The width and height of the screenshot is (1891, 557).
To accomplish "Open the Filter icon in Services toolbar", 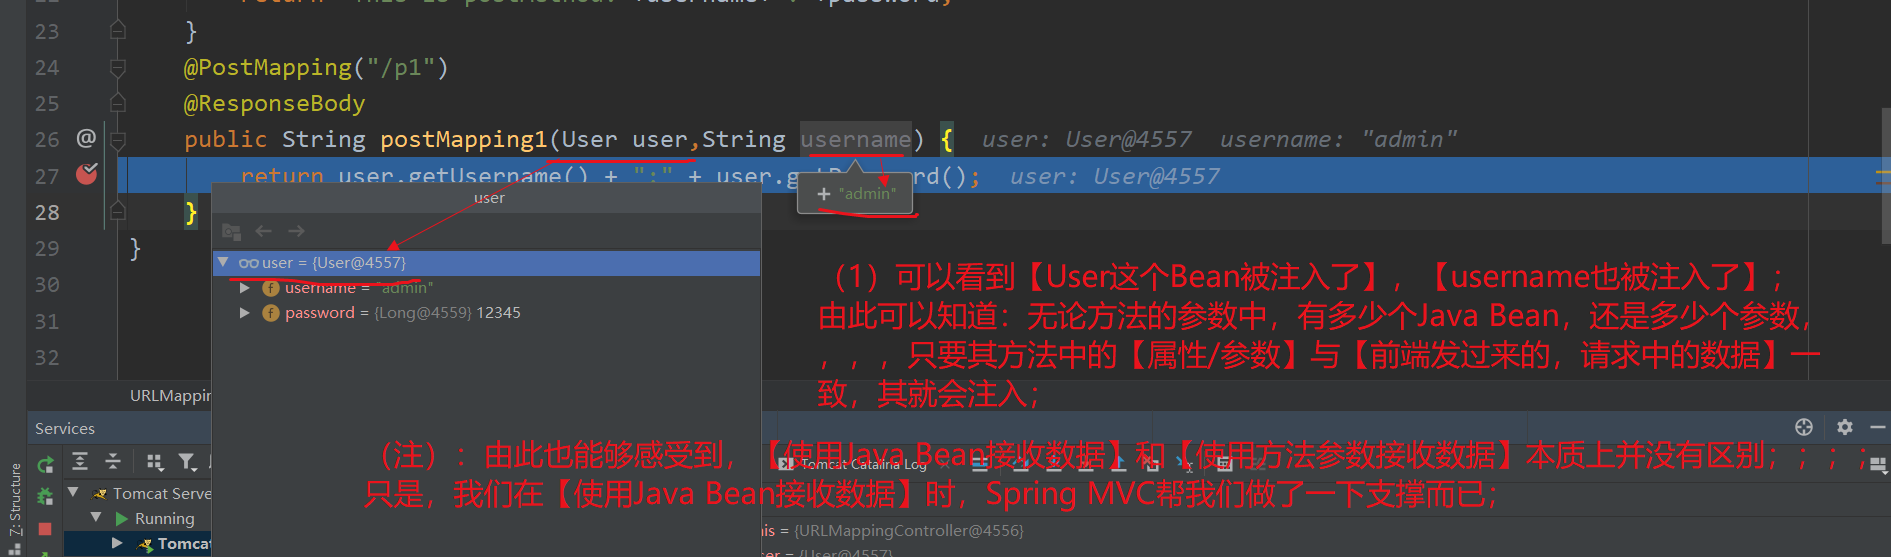I will [187, 461].
